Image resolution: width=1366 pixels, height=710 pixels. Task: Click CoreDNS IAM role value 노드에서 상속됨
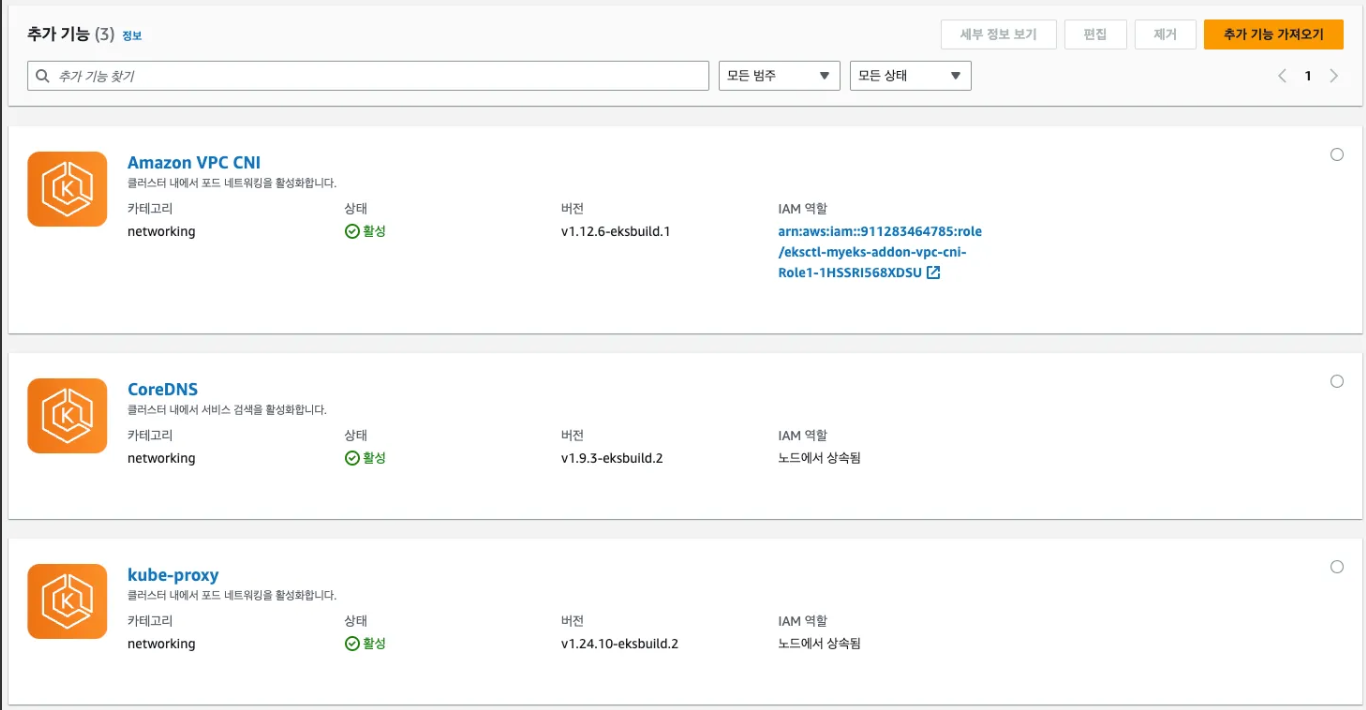coord(819,458)
